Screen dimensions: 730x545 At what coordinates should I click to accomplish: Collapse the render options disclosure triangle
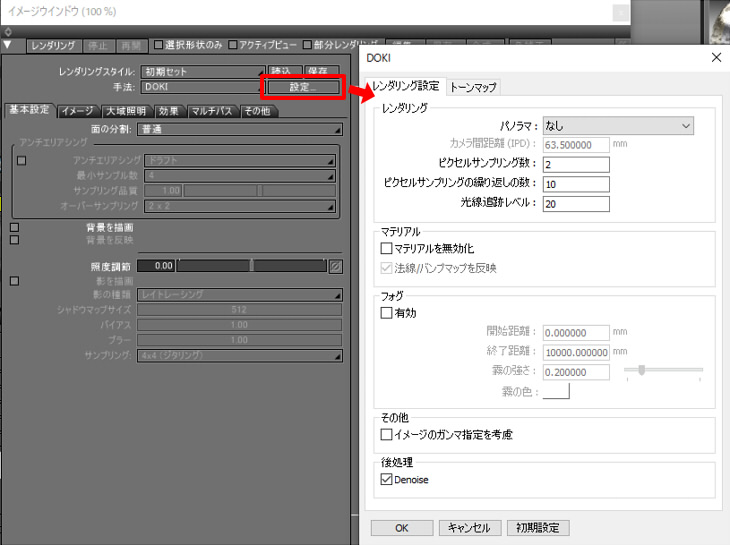pyautogui.click(x=7, y=45)
